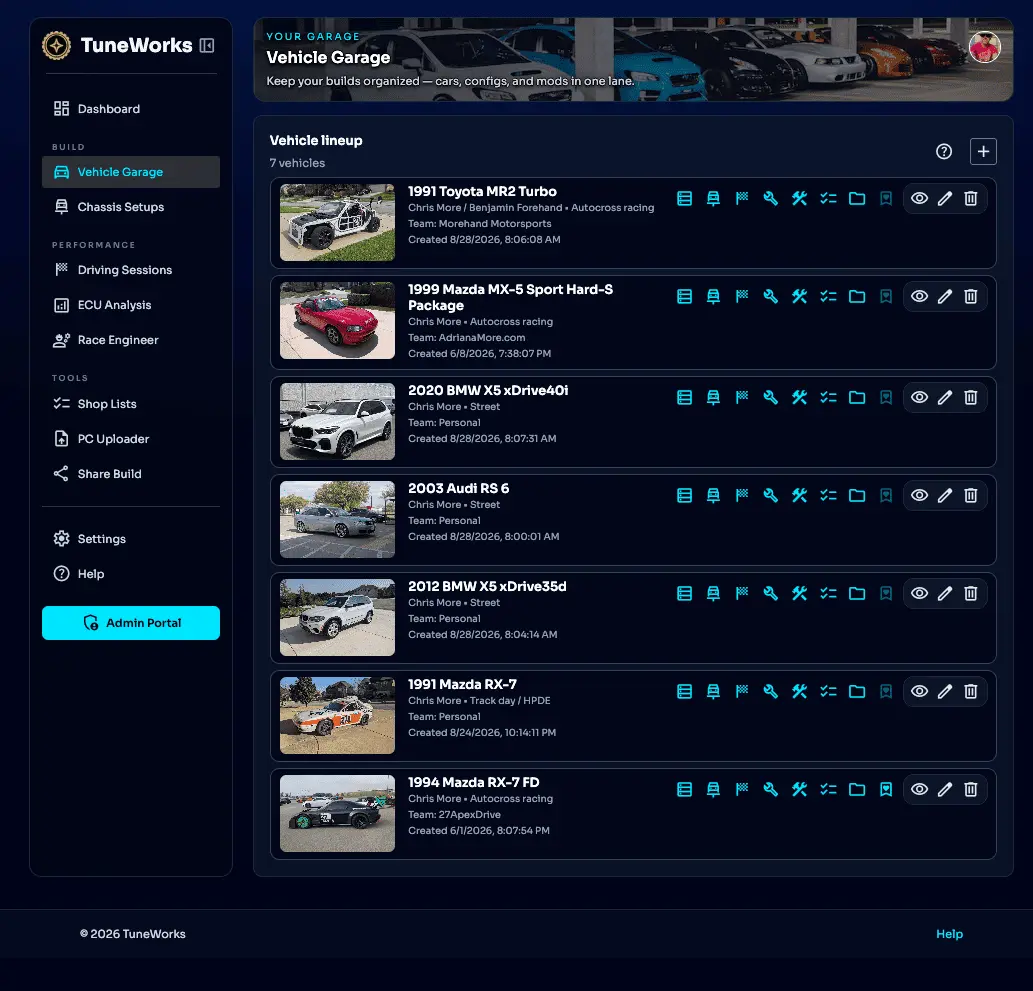The image size is (1033, 991).
Task: Open ECU Analysis in the sidebar
Action: tap(130, 305)
